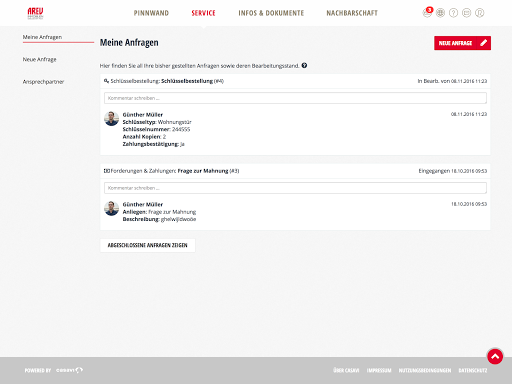The height and width of the screenshot is (384, 512).
Task: Select Meine Anfragen in sidebar
Action: point(42,37)
